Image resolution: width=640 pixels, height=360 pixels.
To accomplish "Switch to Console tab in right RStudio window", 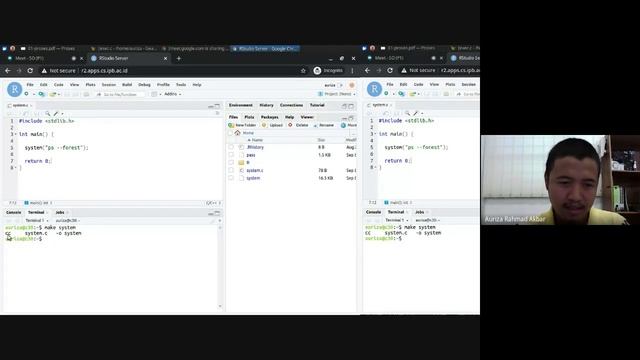I will [373, 212].
